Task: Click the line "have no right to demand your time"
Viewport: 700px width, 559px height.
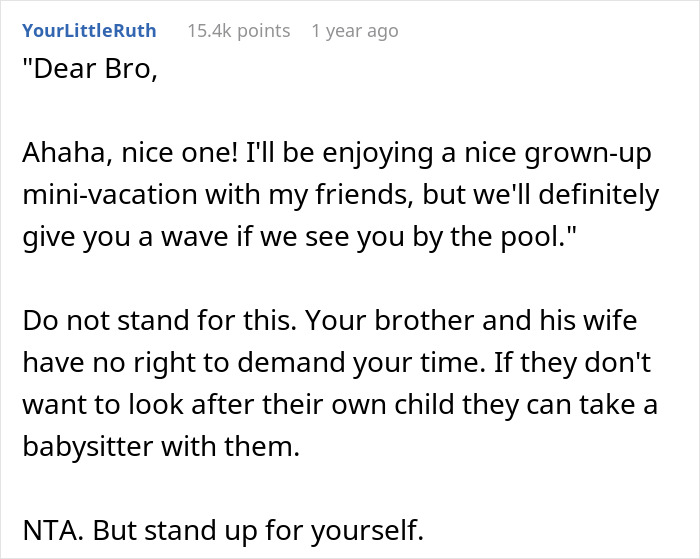Action: pyautogui.click(x=337, y=363)
